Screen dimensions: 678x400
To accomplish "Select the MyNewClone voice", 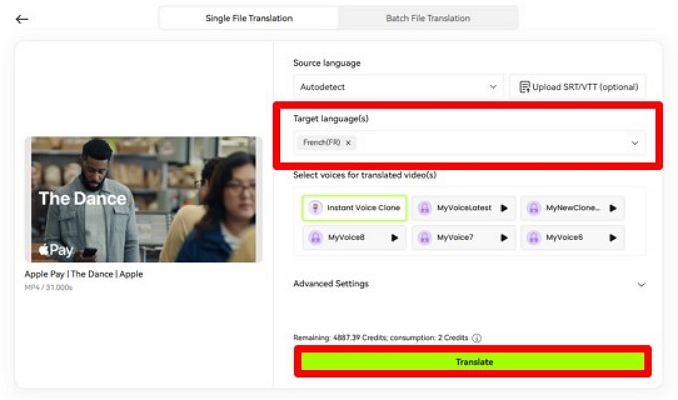I will point(572,208).
